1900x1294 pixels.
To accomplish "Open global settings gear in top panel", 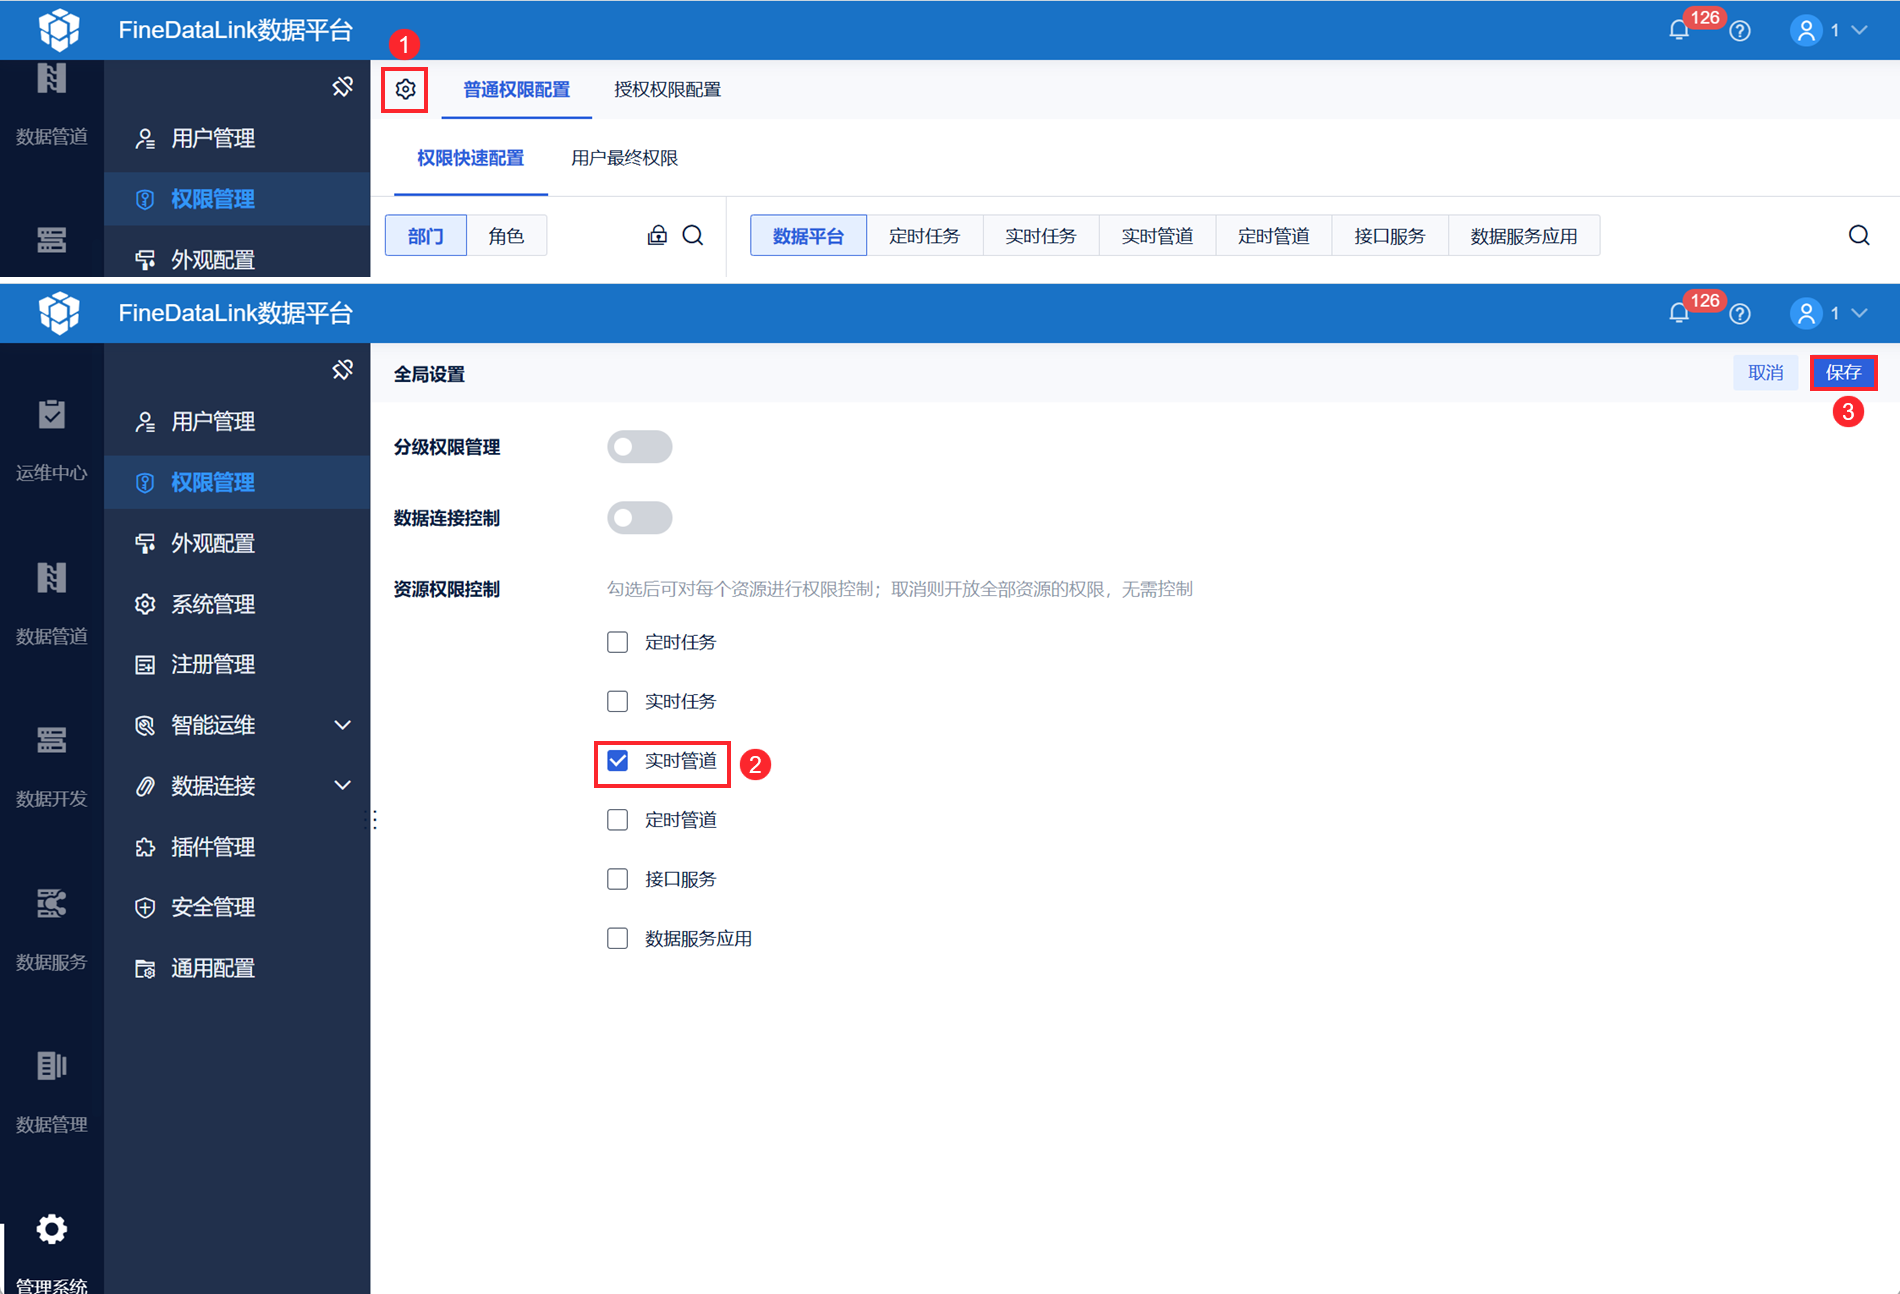I will pyautogui.click(x=405, y=90).
